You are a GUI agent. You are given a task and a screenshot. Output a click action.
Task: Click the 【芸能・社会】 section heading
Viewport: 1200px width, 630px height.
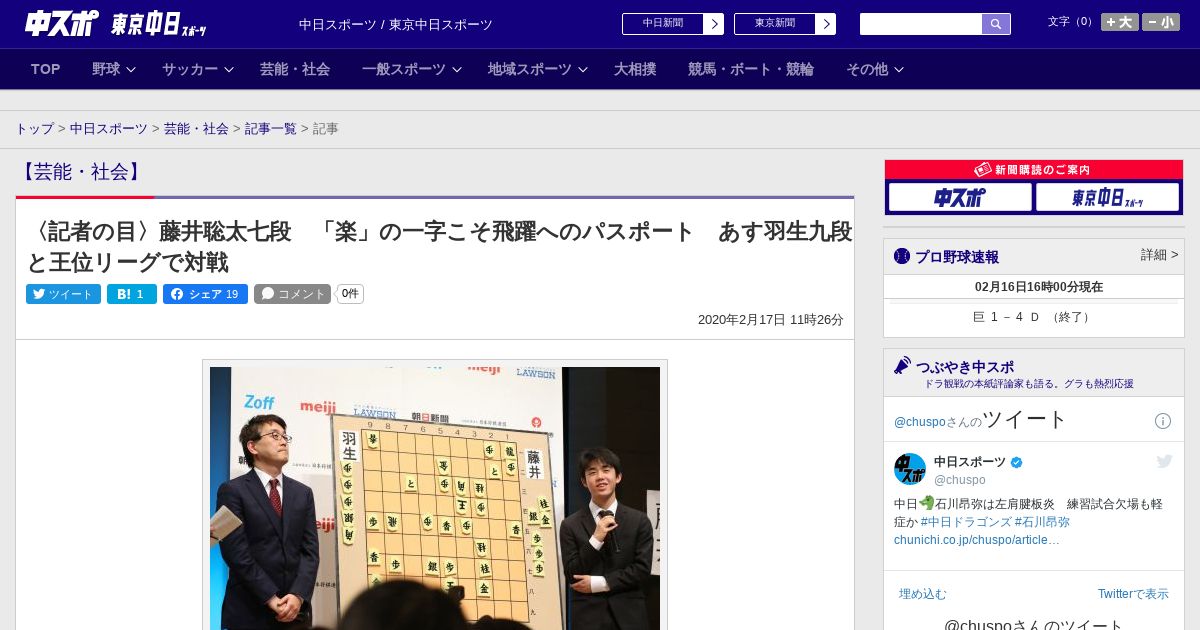[x=81, y=172]
